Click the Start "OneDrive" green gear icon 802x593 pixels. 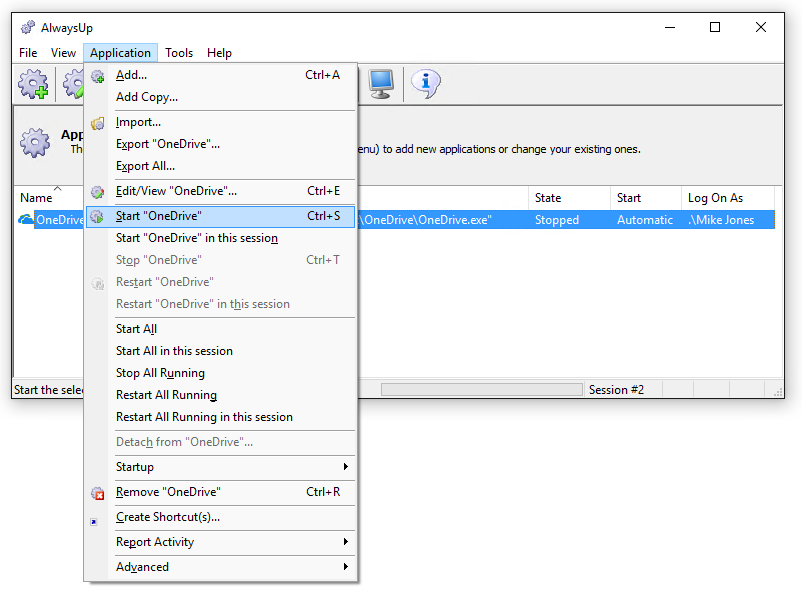tap(97, 216)
